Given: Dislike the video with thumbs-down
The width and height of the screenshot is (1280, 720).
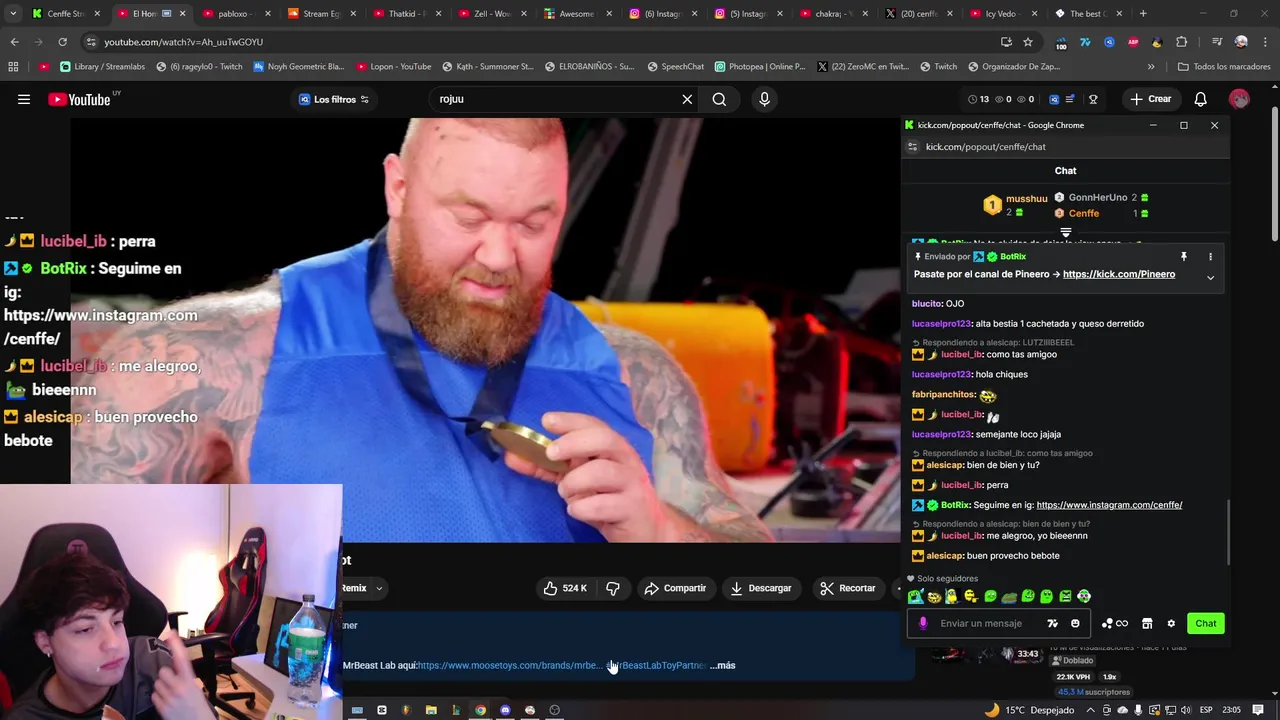Looking at the screenshot, I should [x=613, y=588].
